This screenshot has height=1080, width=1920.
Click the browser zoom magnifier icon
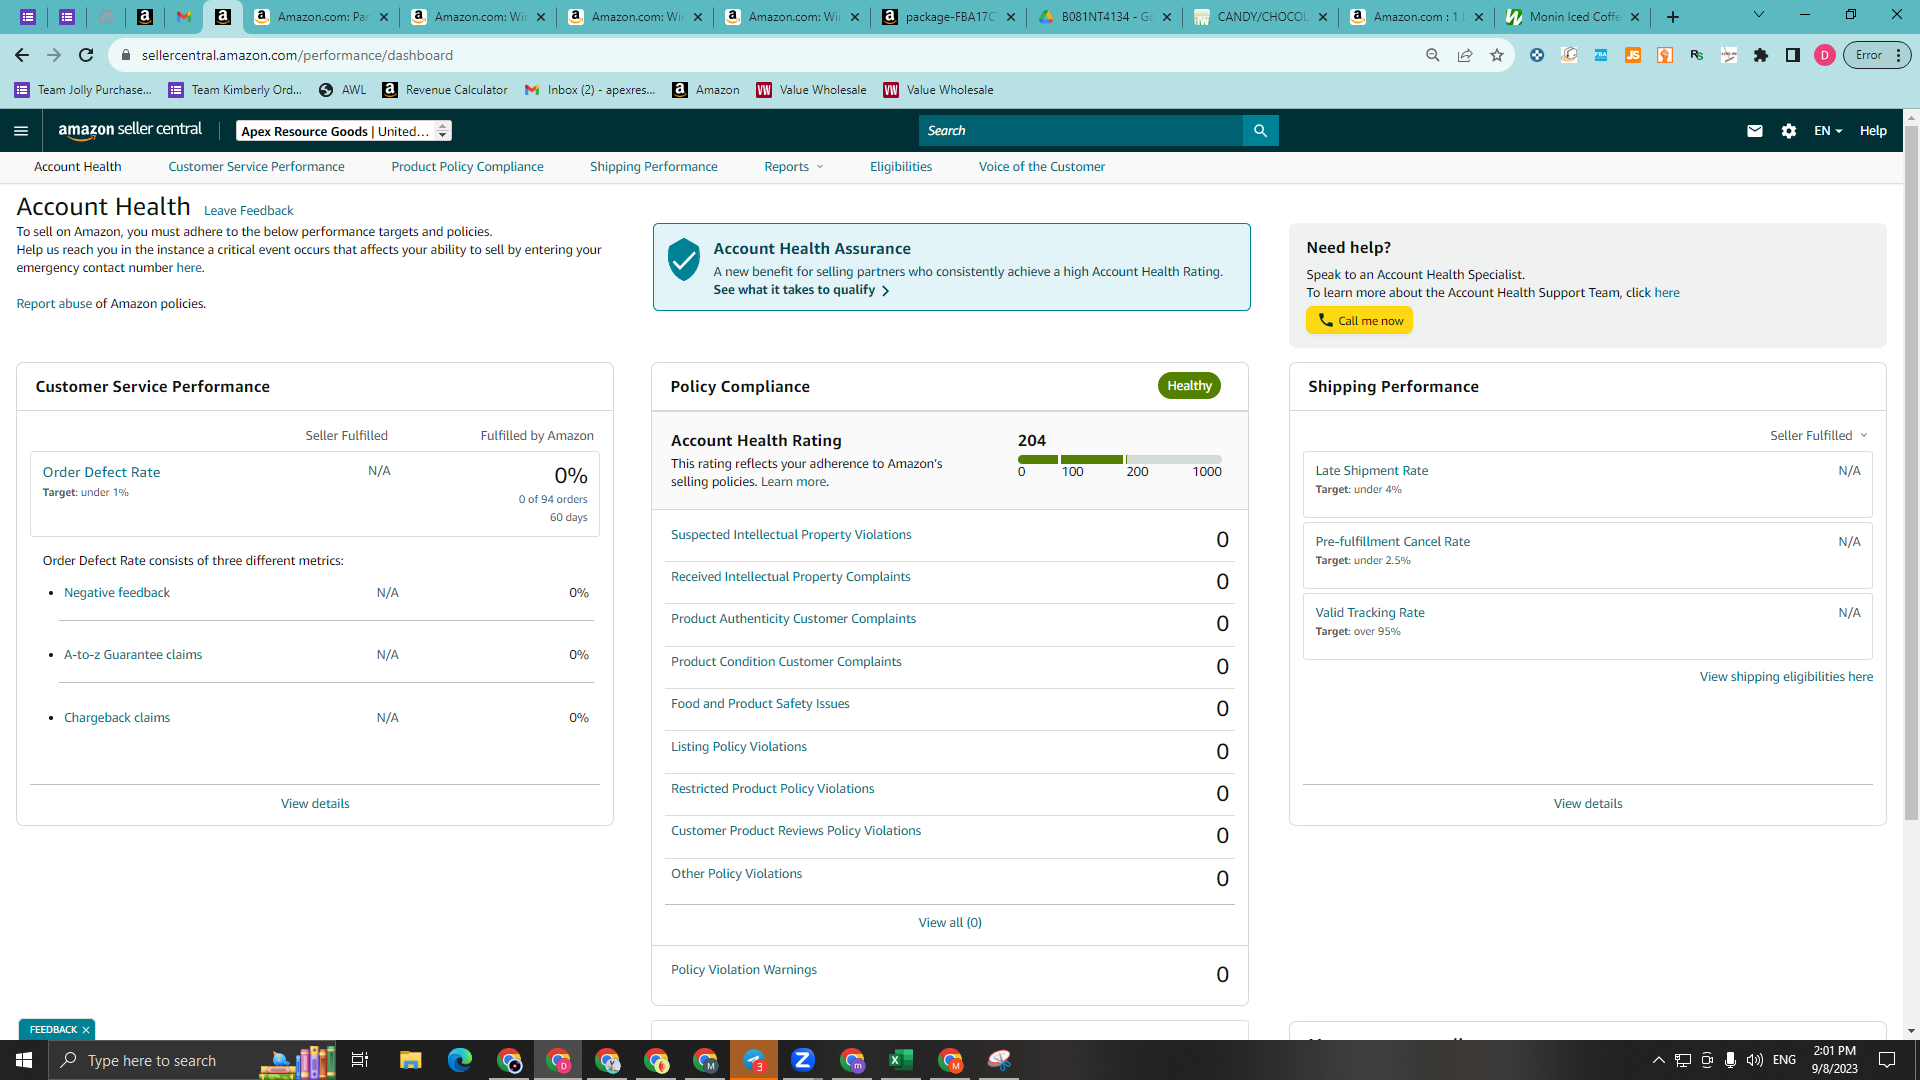[1433, 55]
